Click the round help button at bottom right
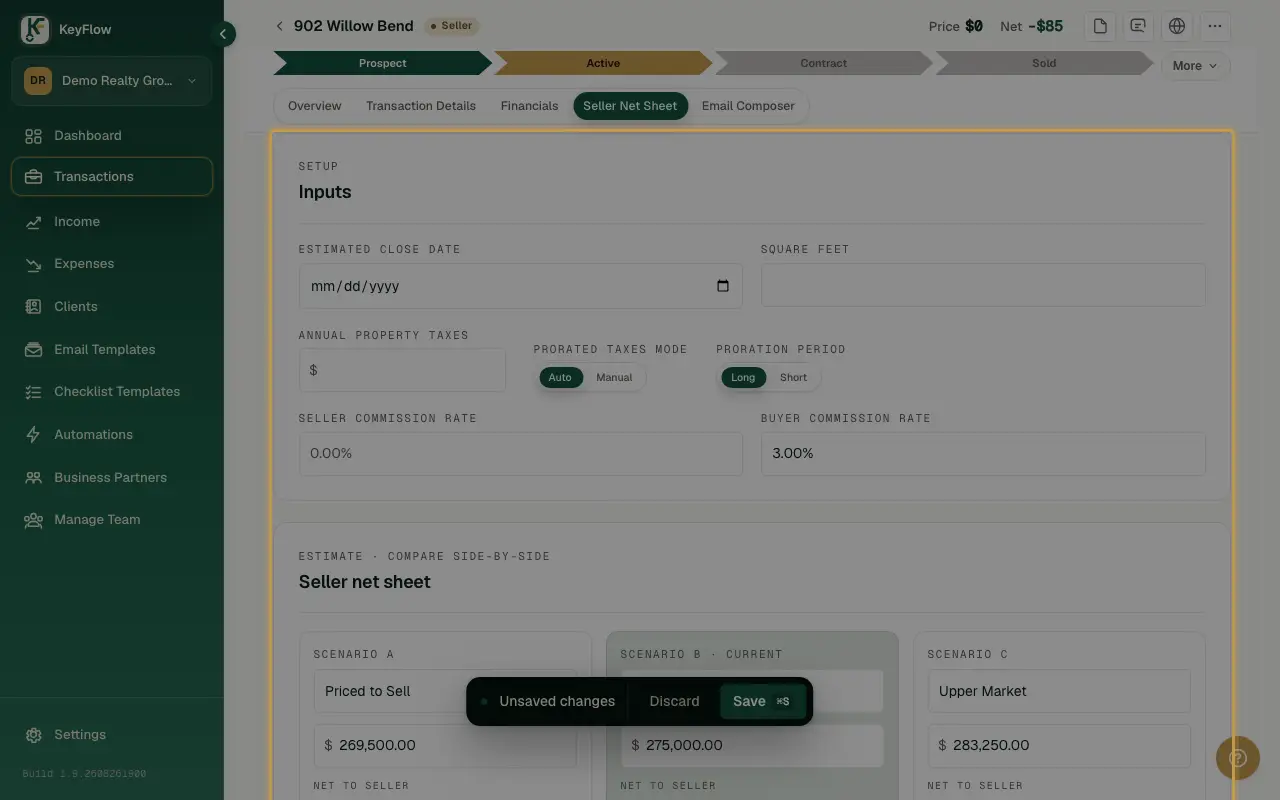Image resolution: width=1280 pixels, height=800 pixels. point(1237,759)
